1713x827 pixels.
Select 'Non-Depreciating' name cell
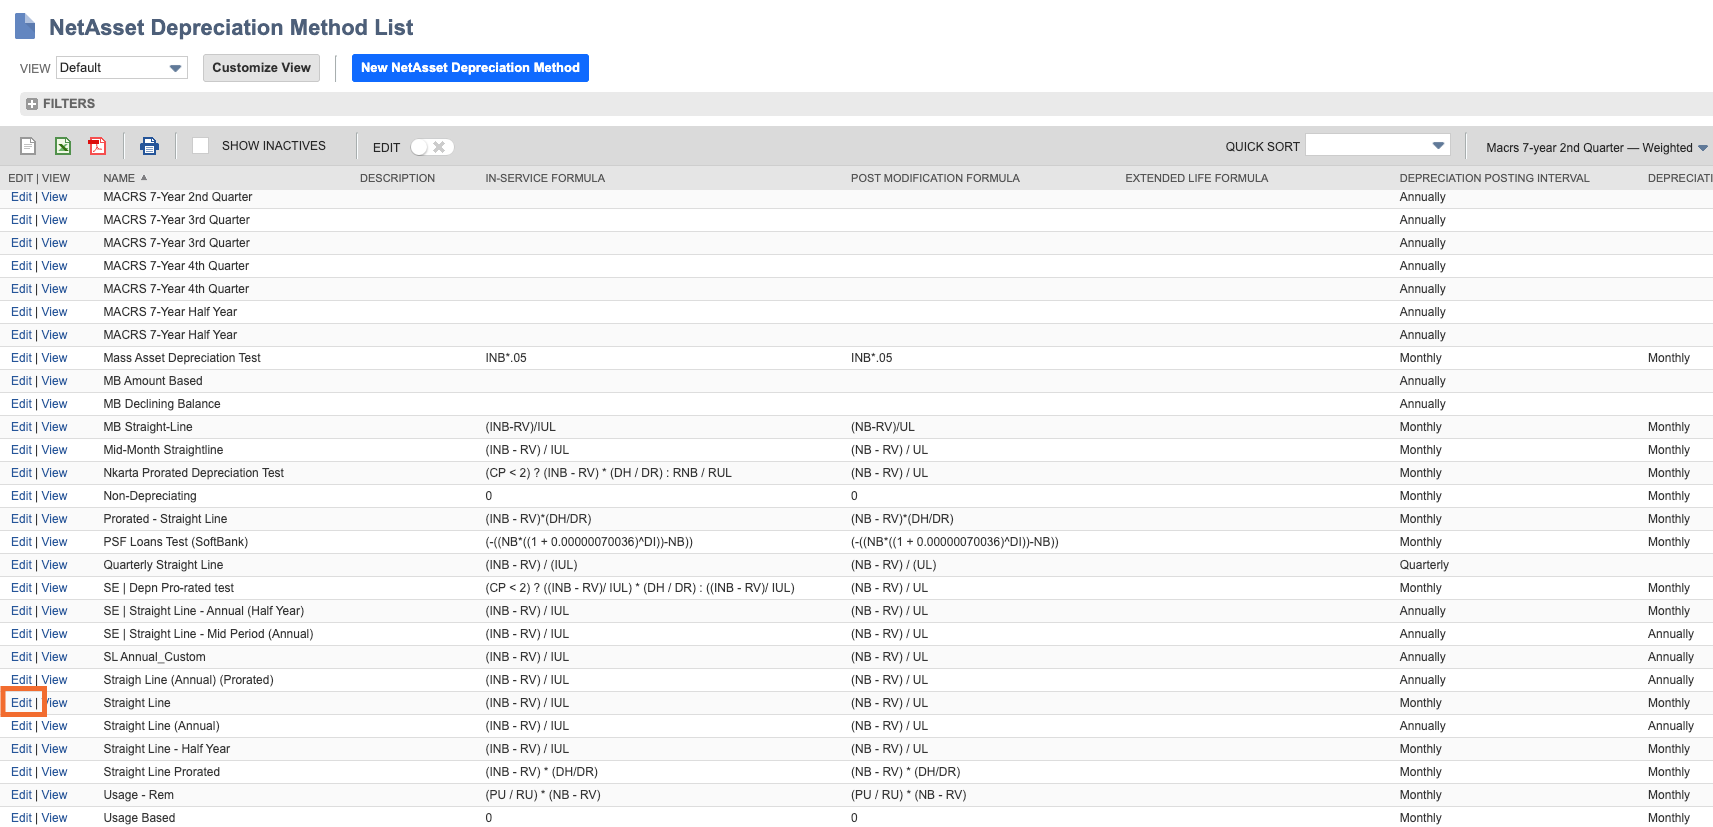pyautogui.click(x=150, y=496)
